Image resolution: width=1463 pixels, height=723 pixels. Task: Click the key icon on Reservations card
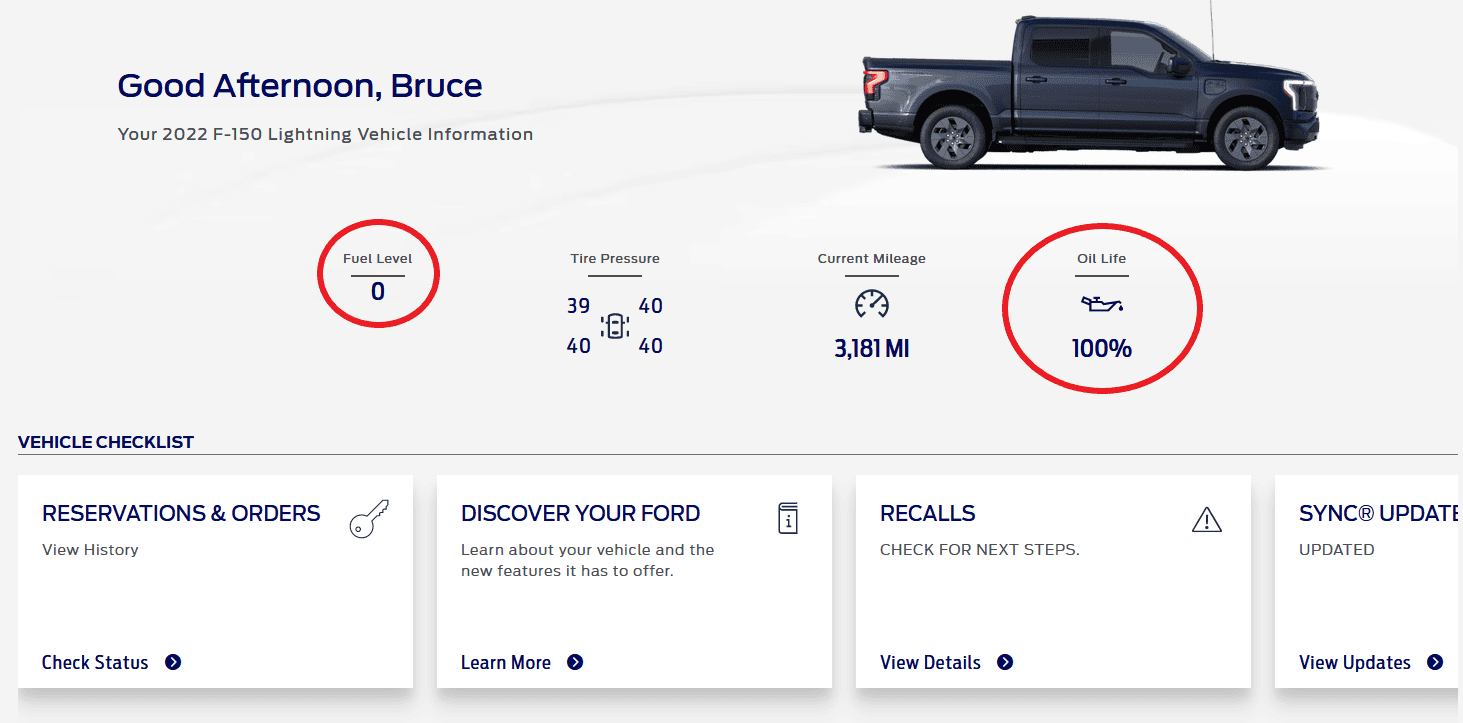pyautogui.click(x=369, y=520)
